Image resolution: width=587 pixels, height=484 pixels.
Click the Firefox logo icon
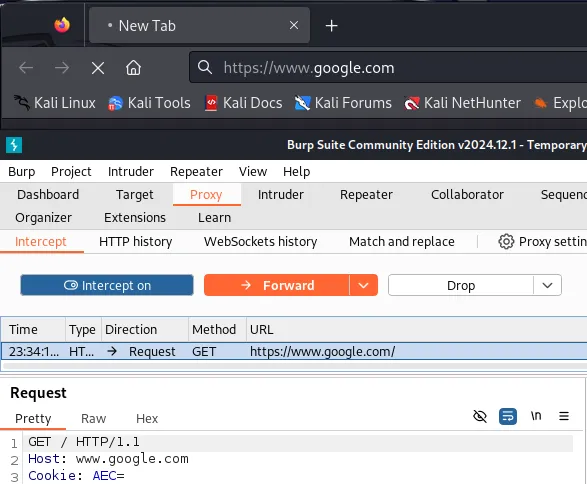pos(62,25)
